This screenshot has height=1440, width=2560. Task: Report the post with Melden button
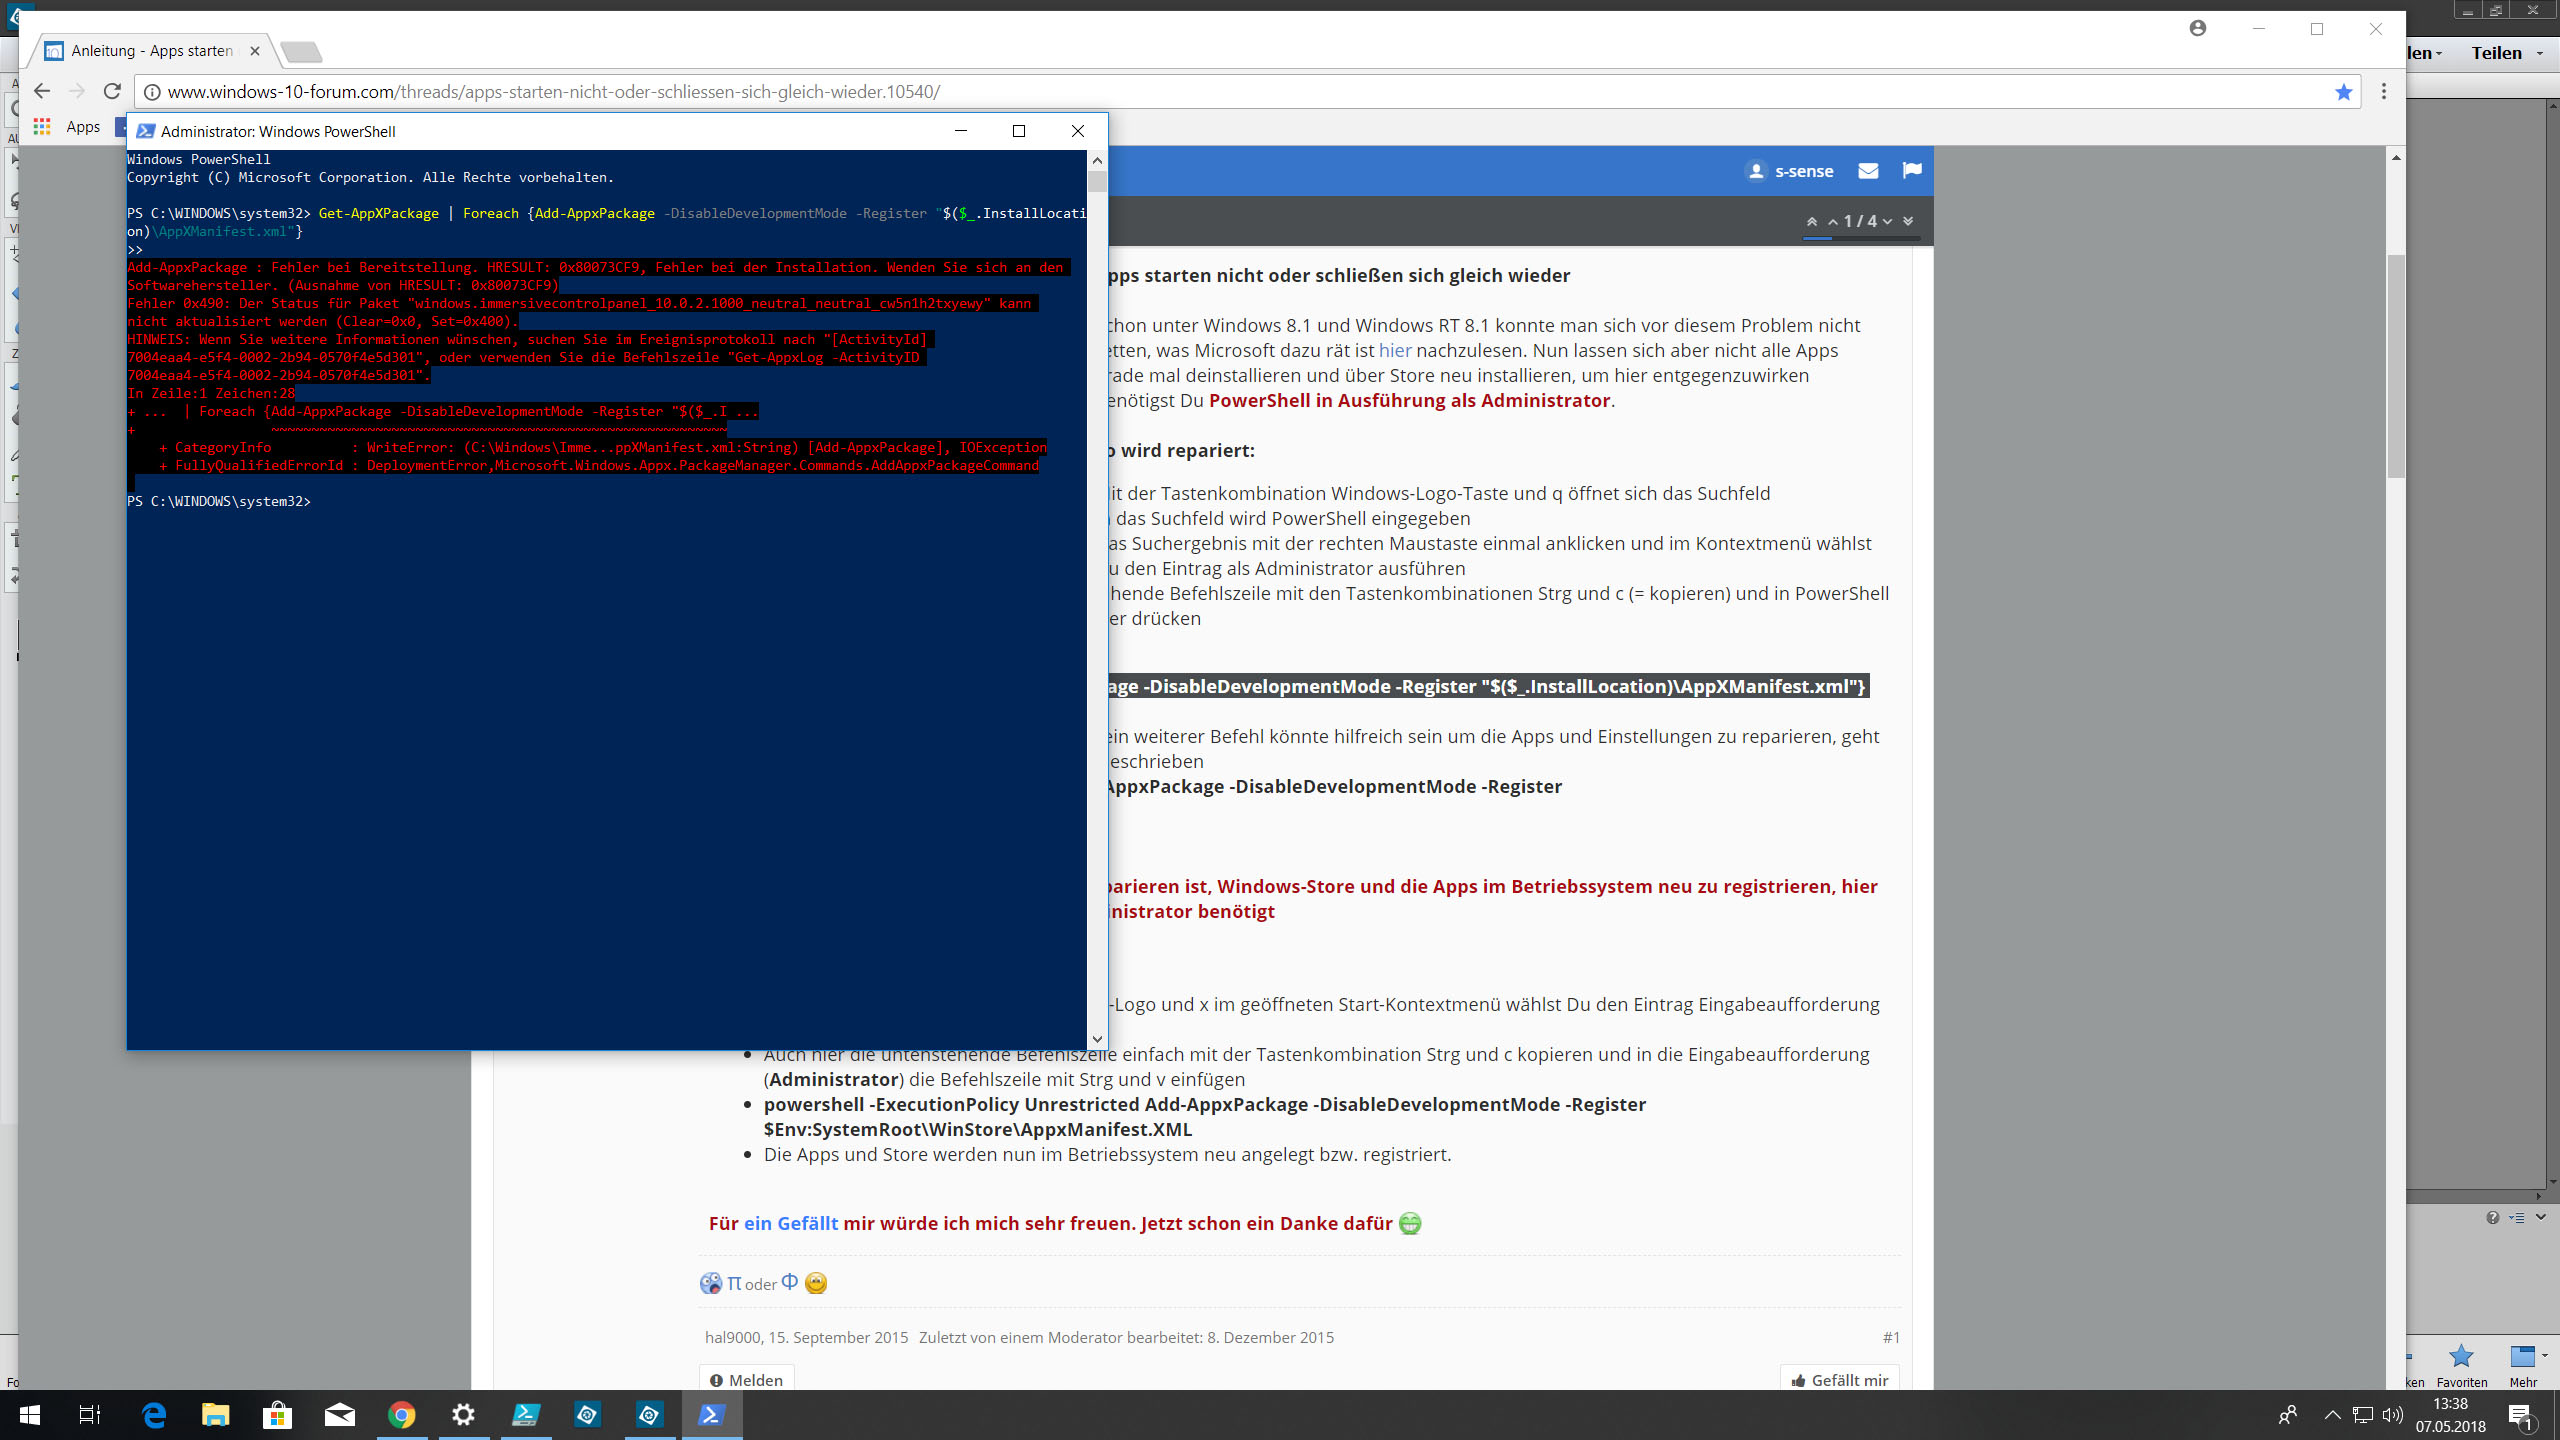(746, 1379)
